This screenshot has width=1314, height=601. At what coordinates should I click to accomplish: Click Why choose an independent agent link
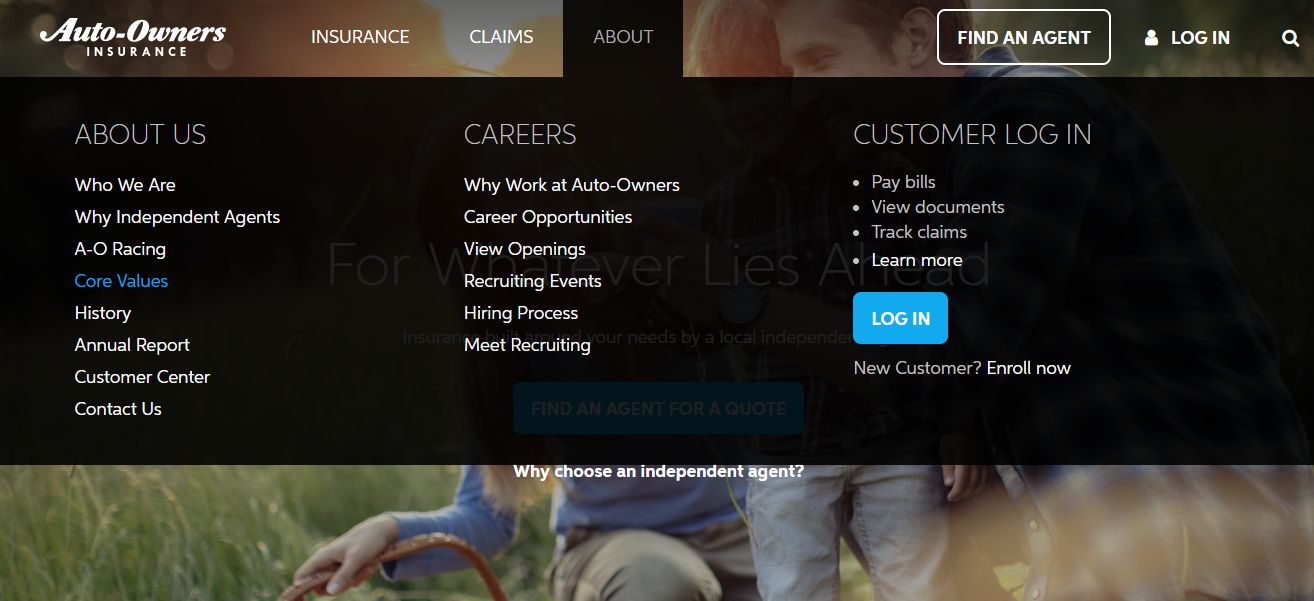[658, 471]
